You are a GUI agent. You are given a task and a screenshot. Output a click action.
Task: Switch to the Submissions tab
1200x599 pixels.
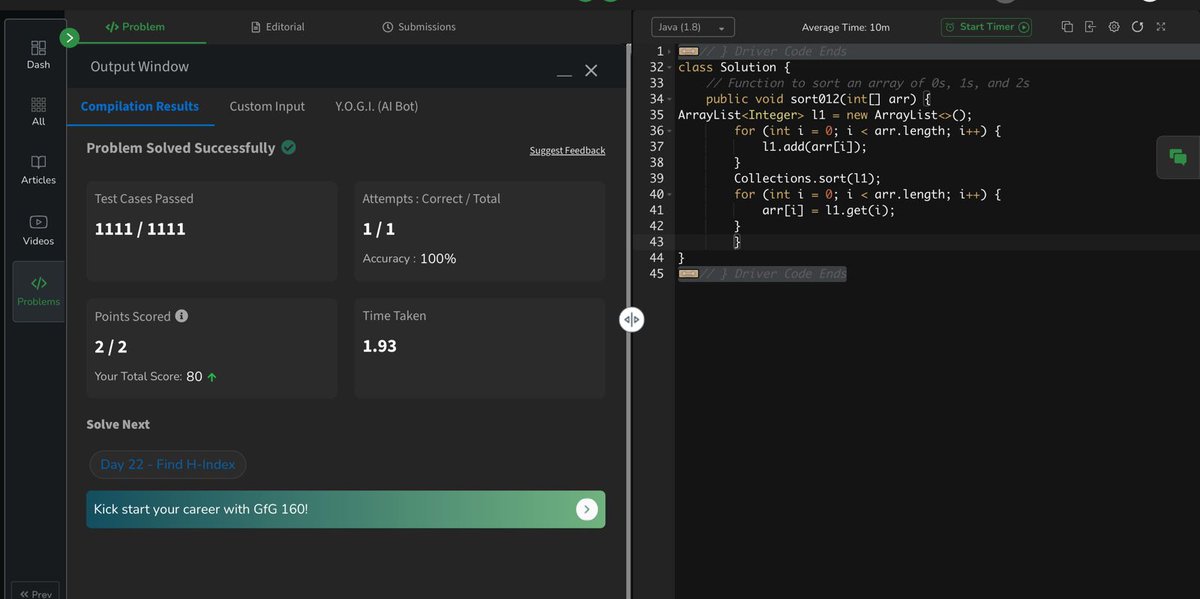click(419, 27)
